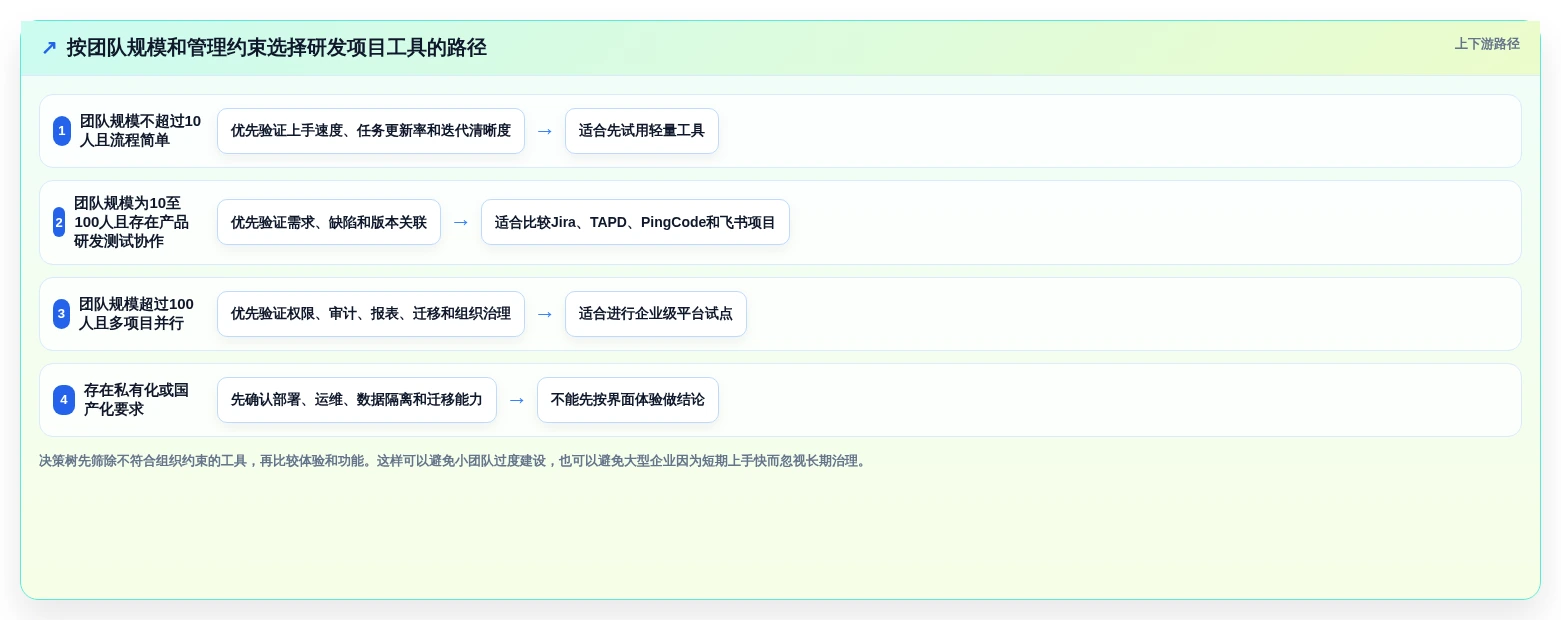Select the 团队规模超过100人且多项目并行 label
Screen dimensions: 1561x620
136,314
